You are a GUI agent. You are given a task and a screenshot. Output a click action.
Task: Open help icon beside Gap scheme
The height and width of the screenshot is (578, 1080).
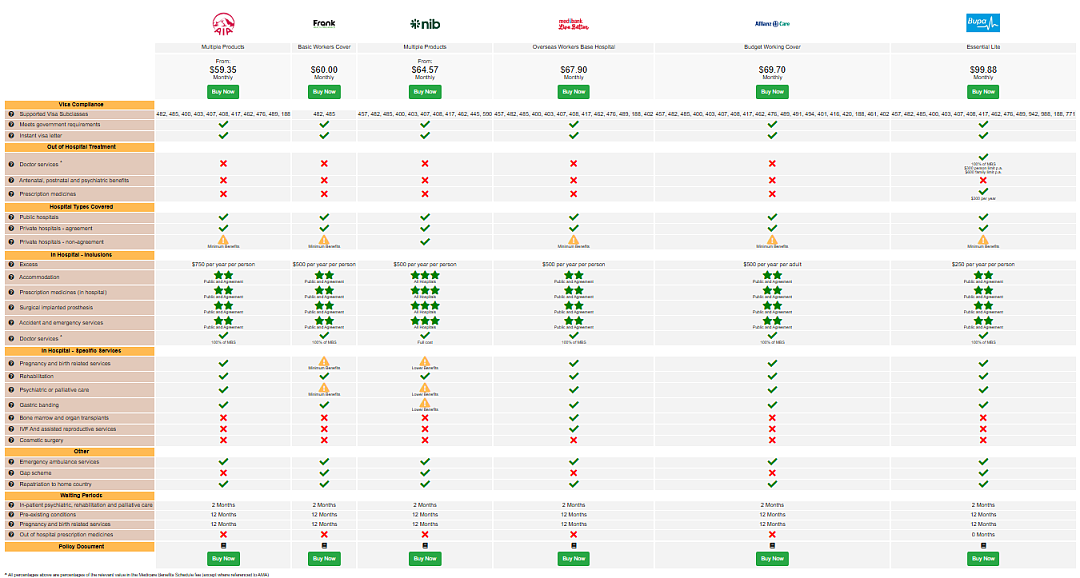coord(11,473)
